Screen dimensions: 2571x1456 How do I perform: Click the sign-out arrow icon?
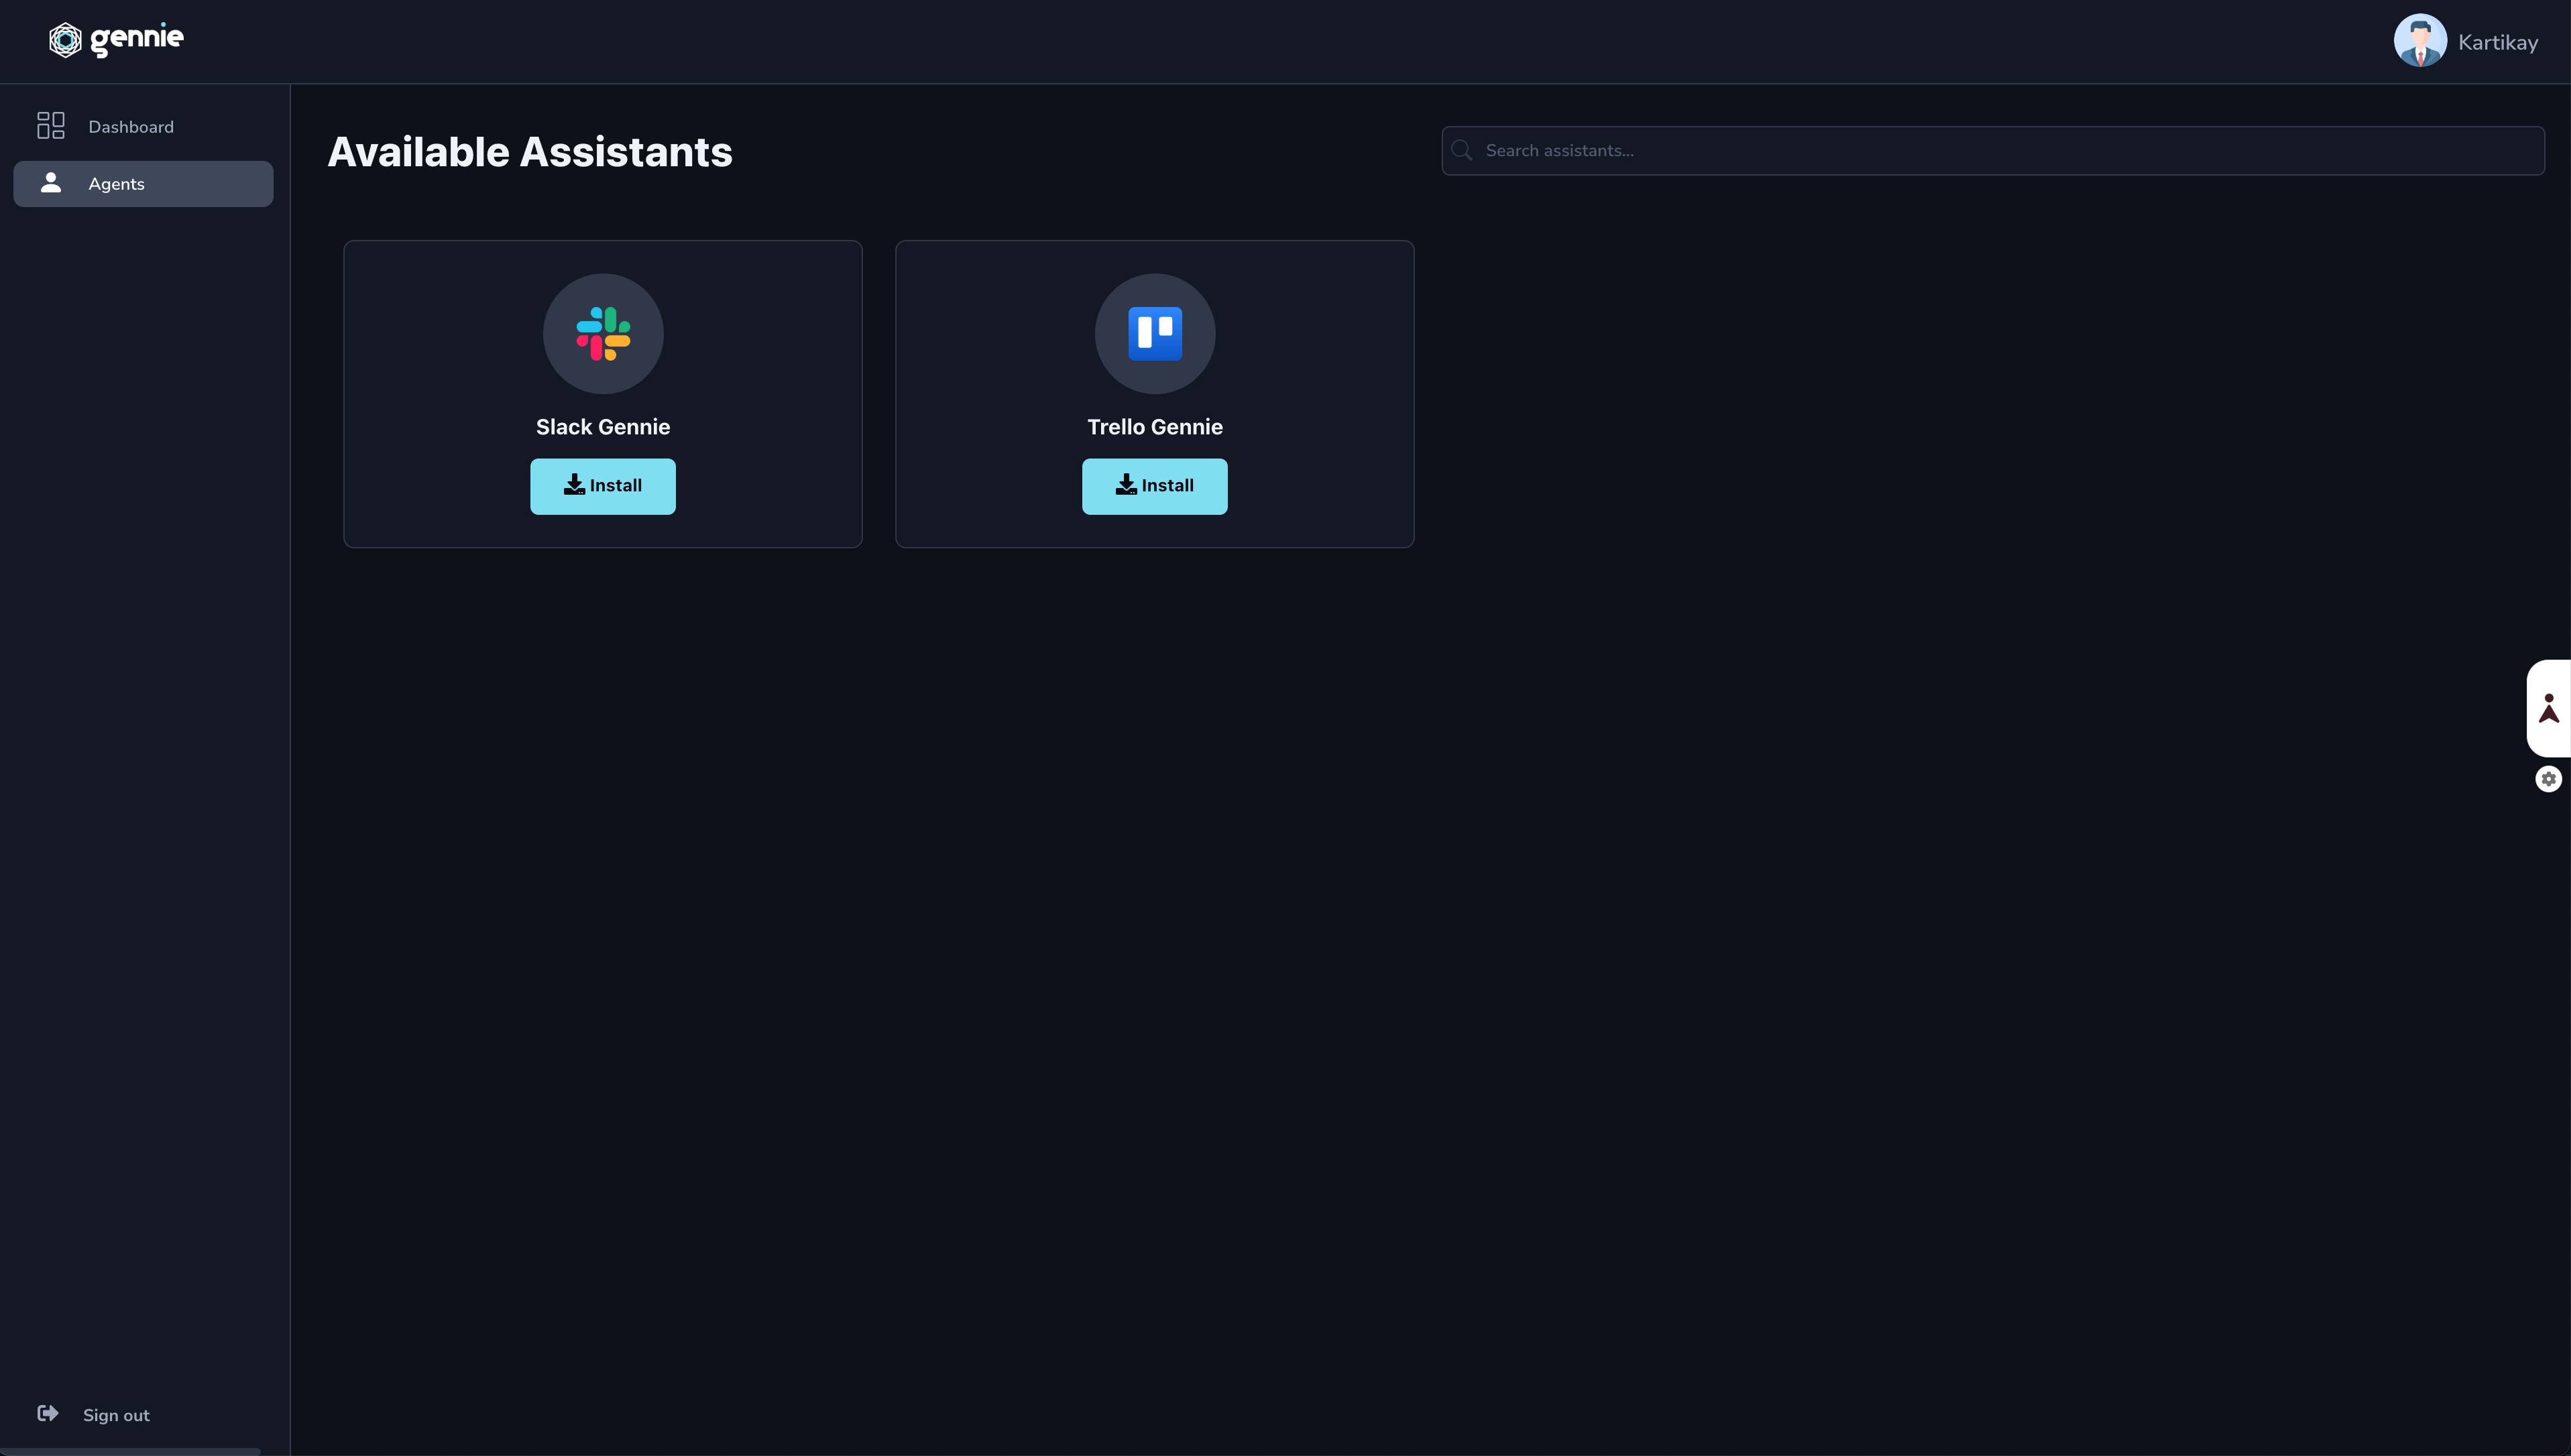coord(48,1413)
